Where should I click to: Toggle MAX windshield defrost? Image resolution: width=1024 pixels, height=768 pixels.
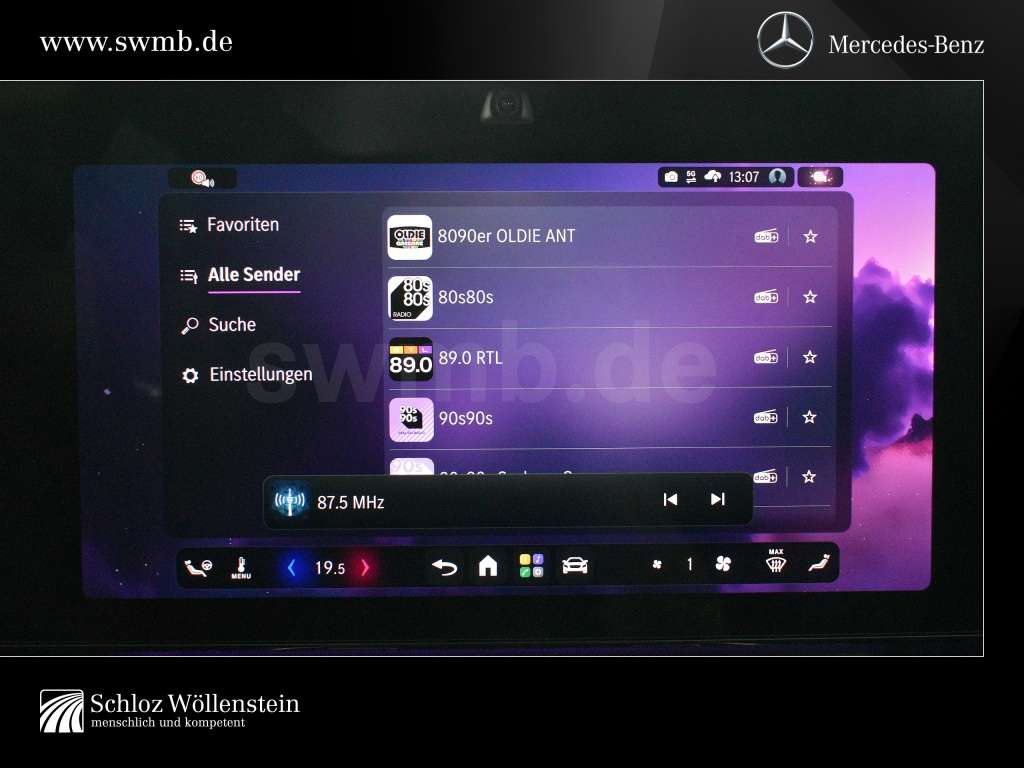pos(775,561)
